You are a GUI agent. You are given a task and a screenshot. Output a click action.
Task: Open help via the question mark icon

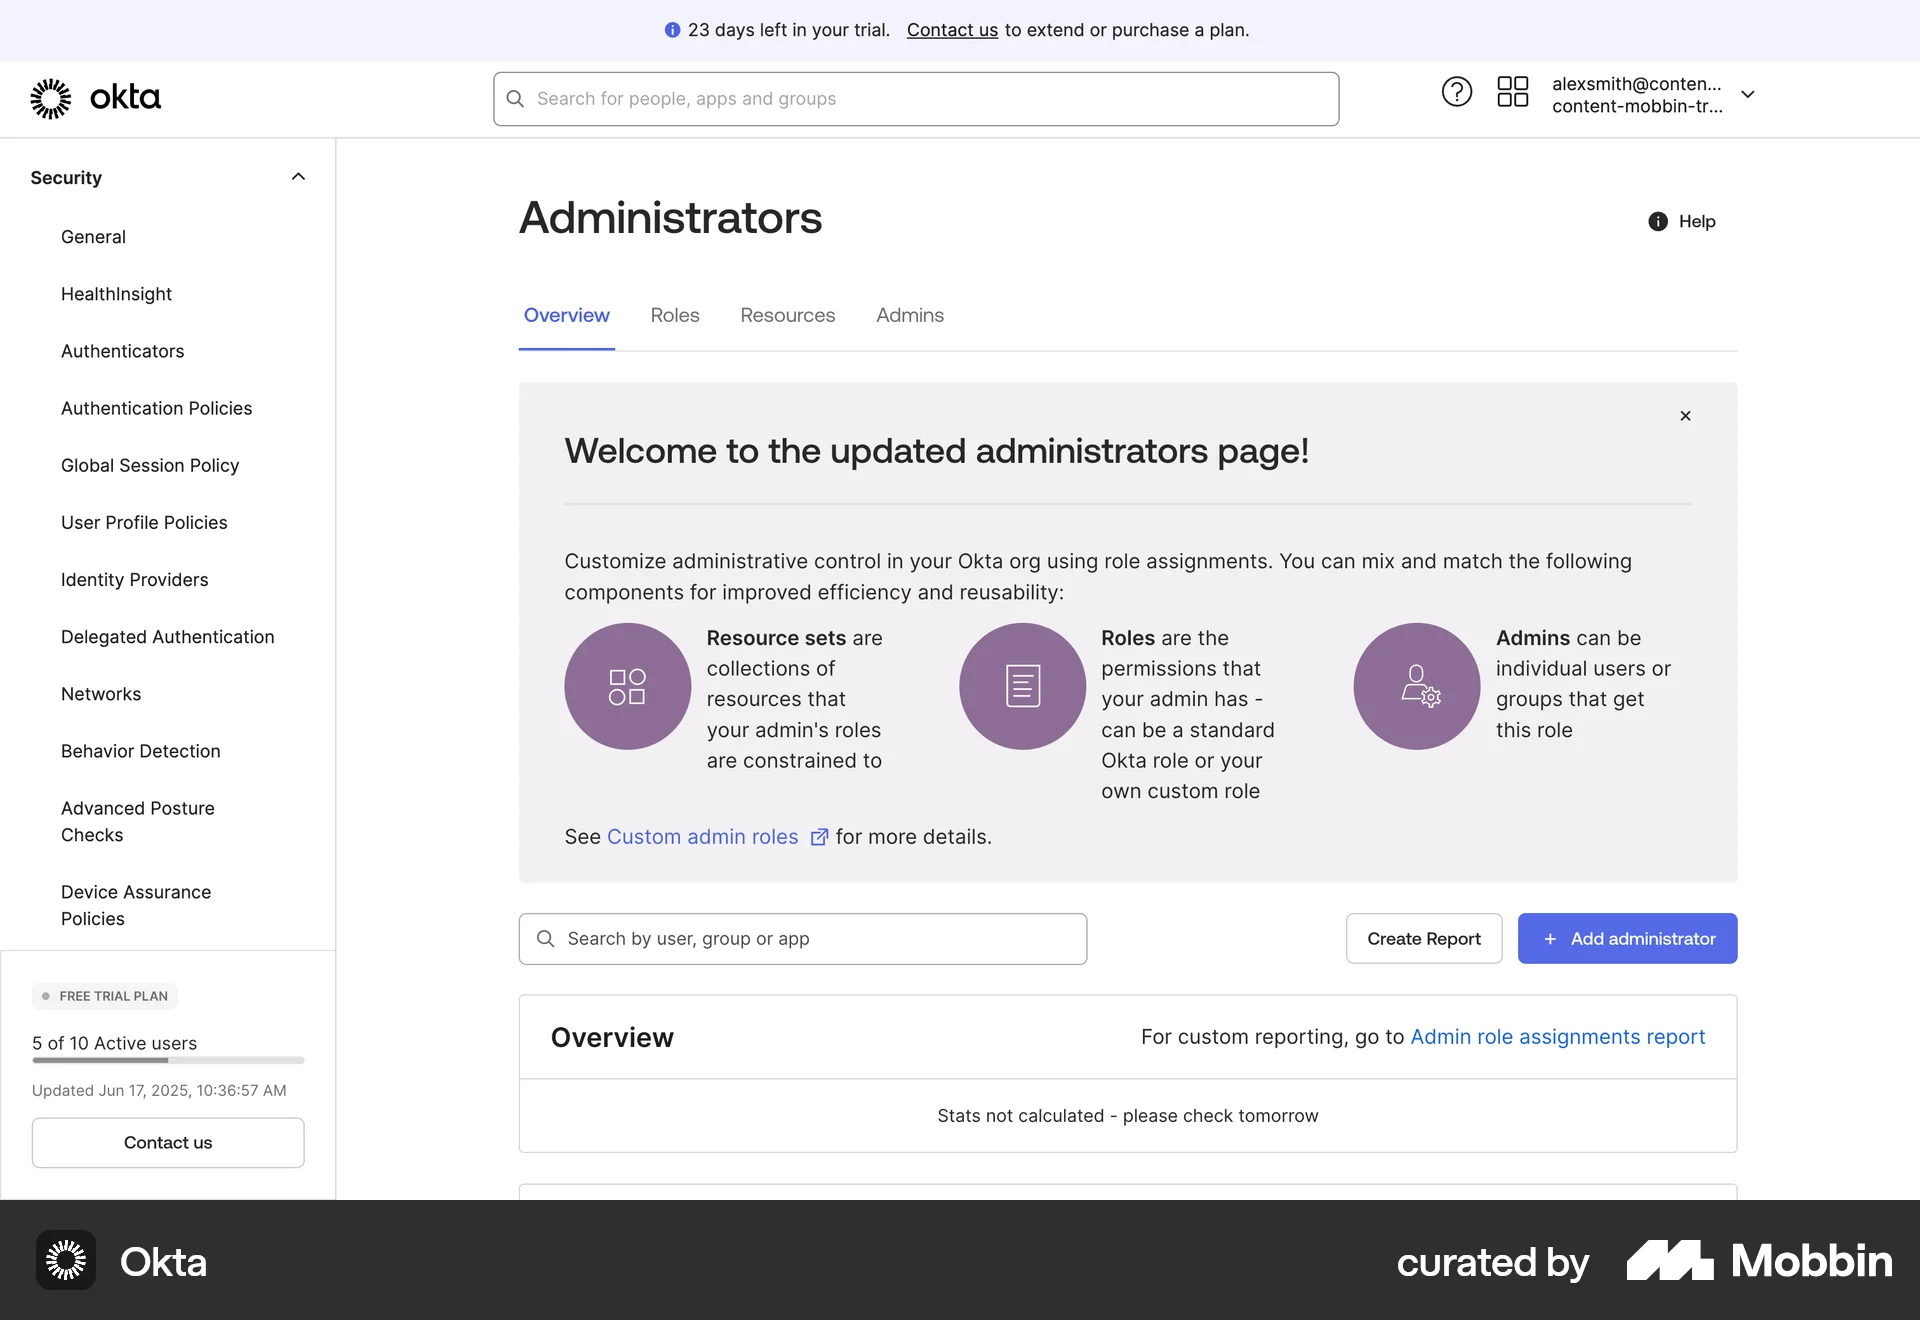coord(1456,91)
